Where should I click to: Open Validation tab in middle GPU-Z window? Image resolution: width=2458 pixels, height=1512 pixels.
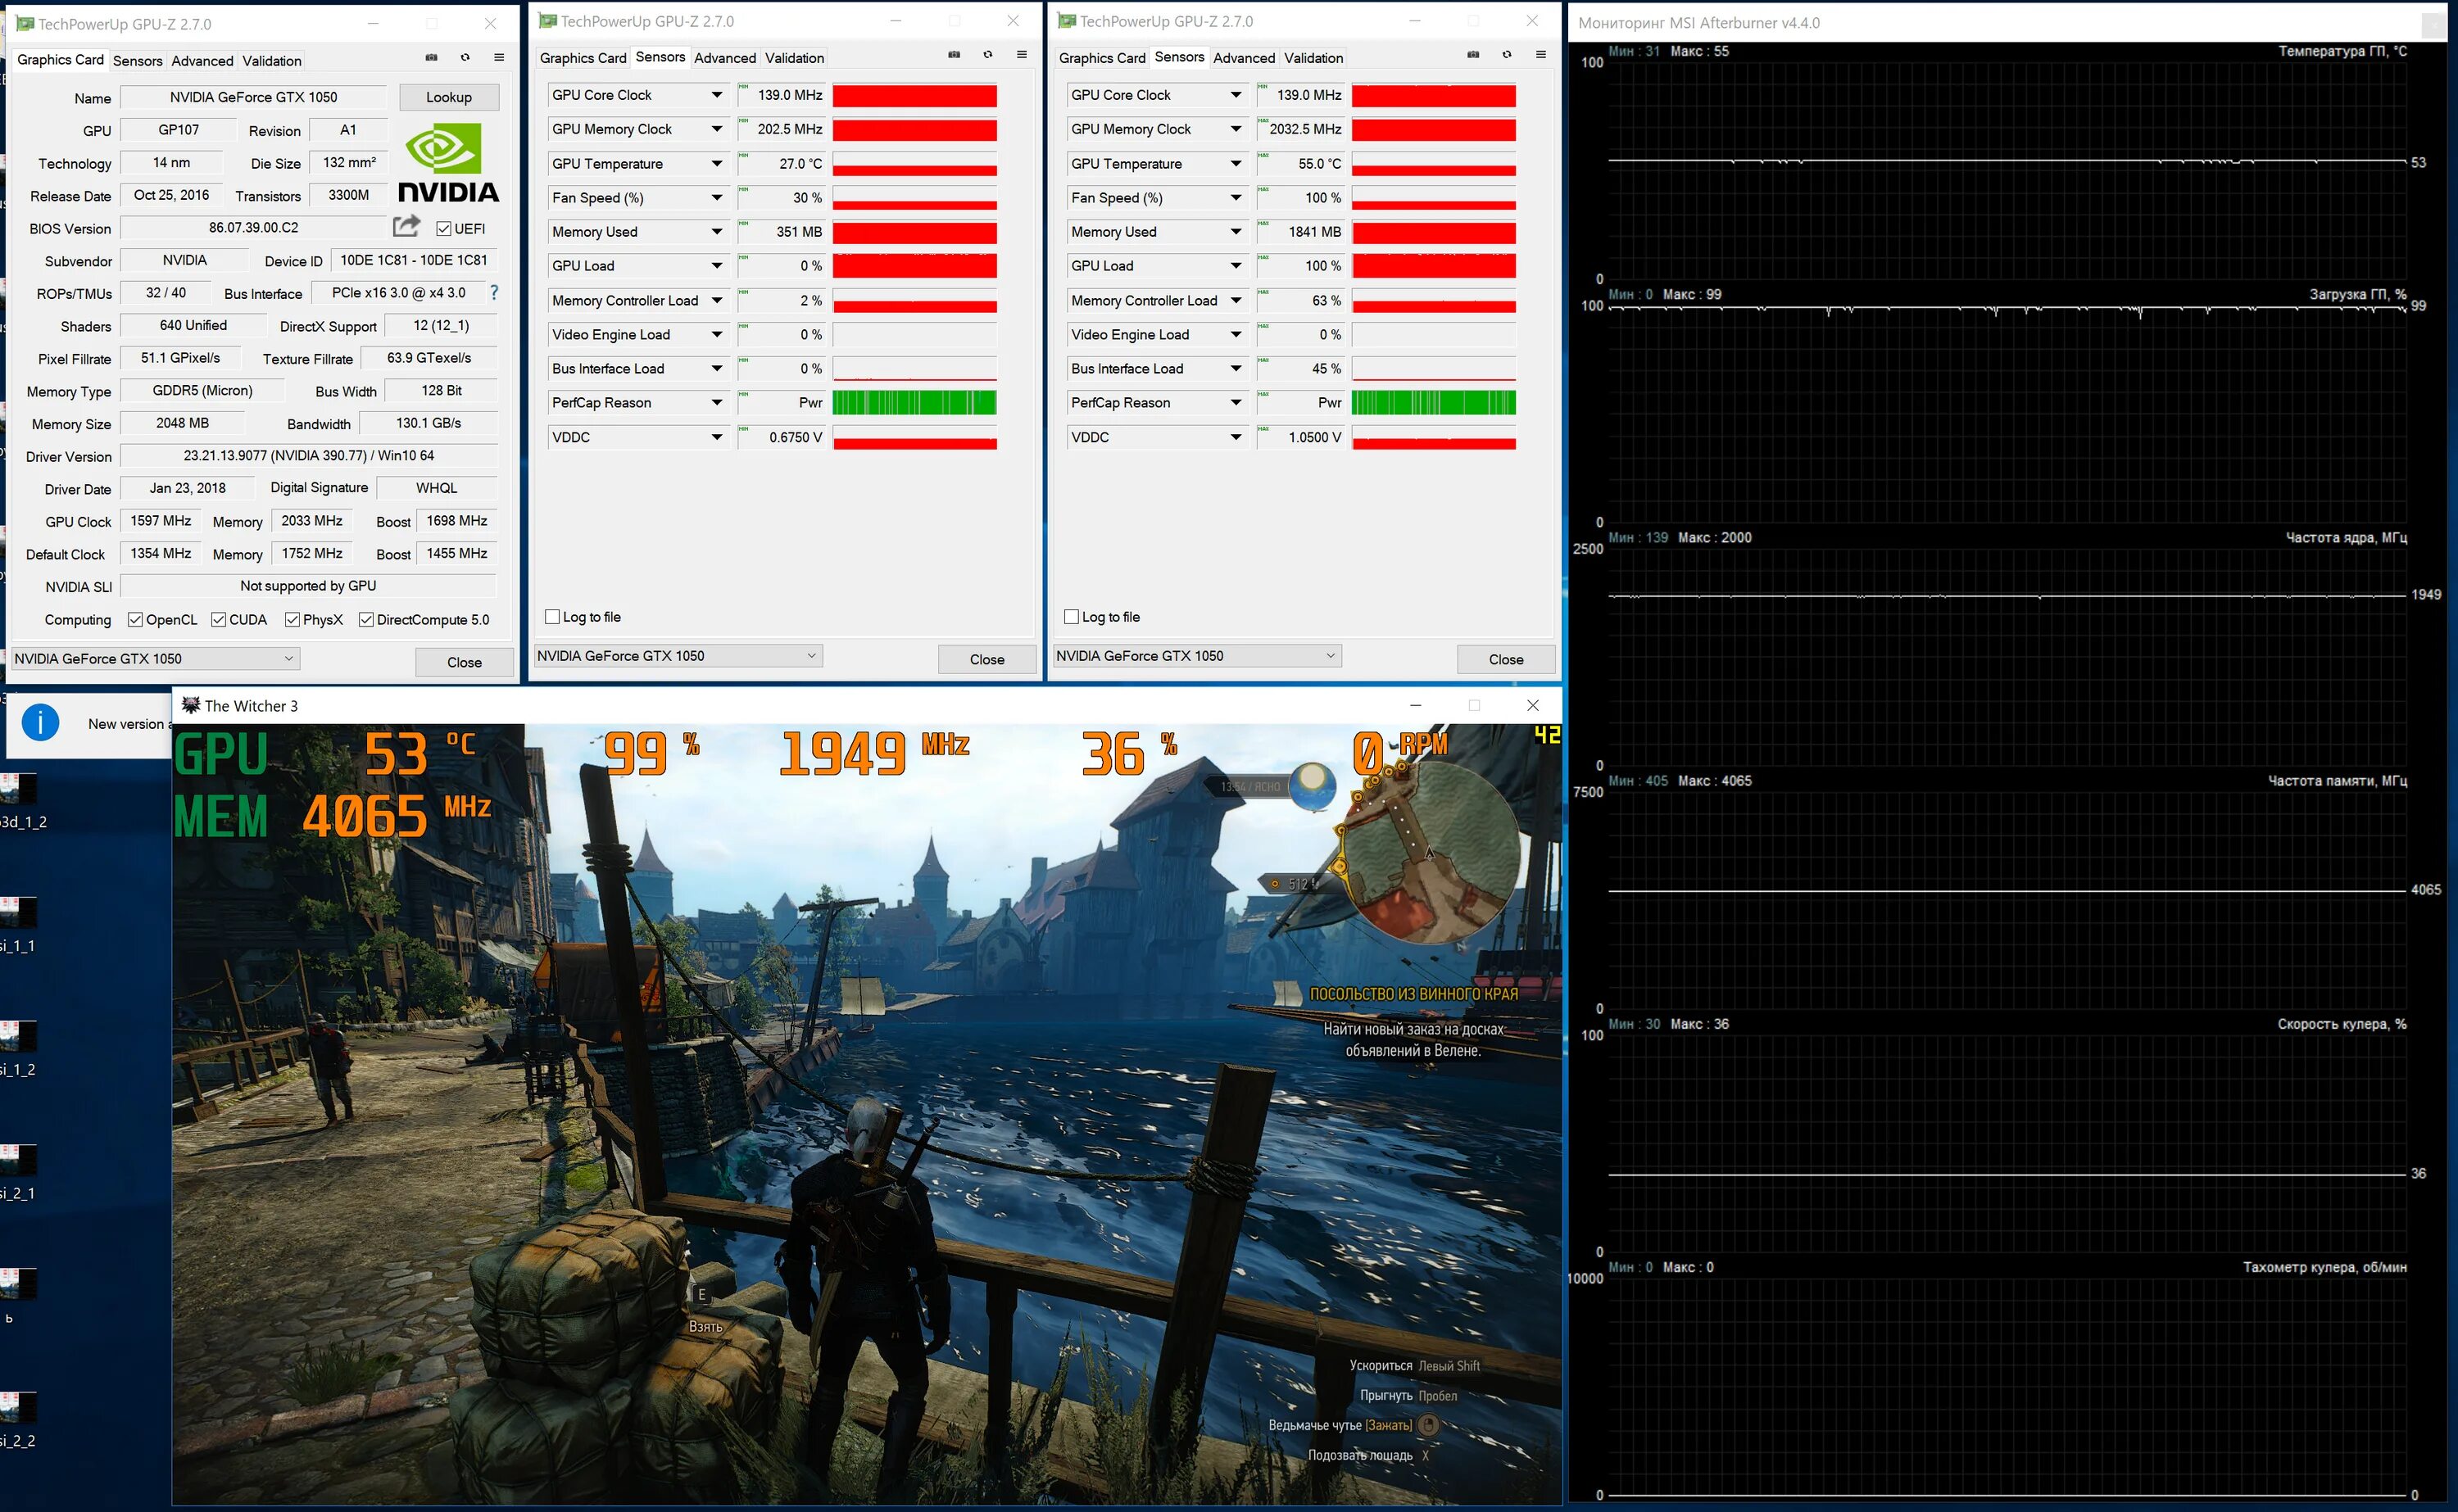[x=794, y=58]
